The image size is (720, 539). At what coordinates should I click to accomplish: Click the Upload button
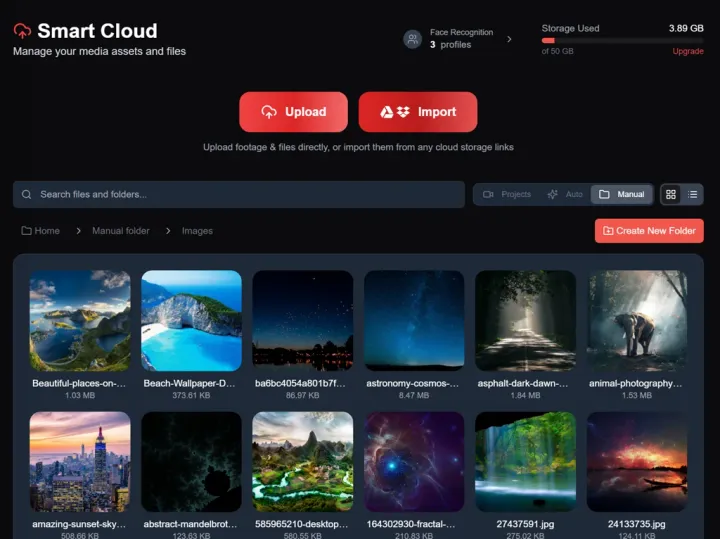click(x=293, y=112)
